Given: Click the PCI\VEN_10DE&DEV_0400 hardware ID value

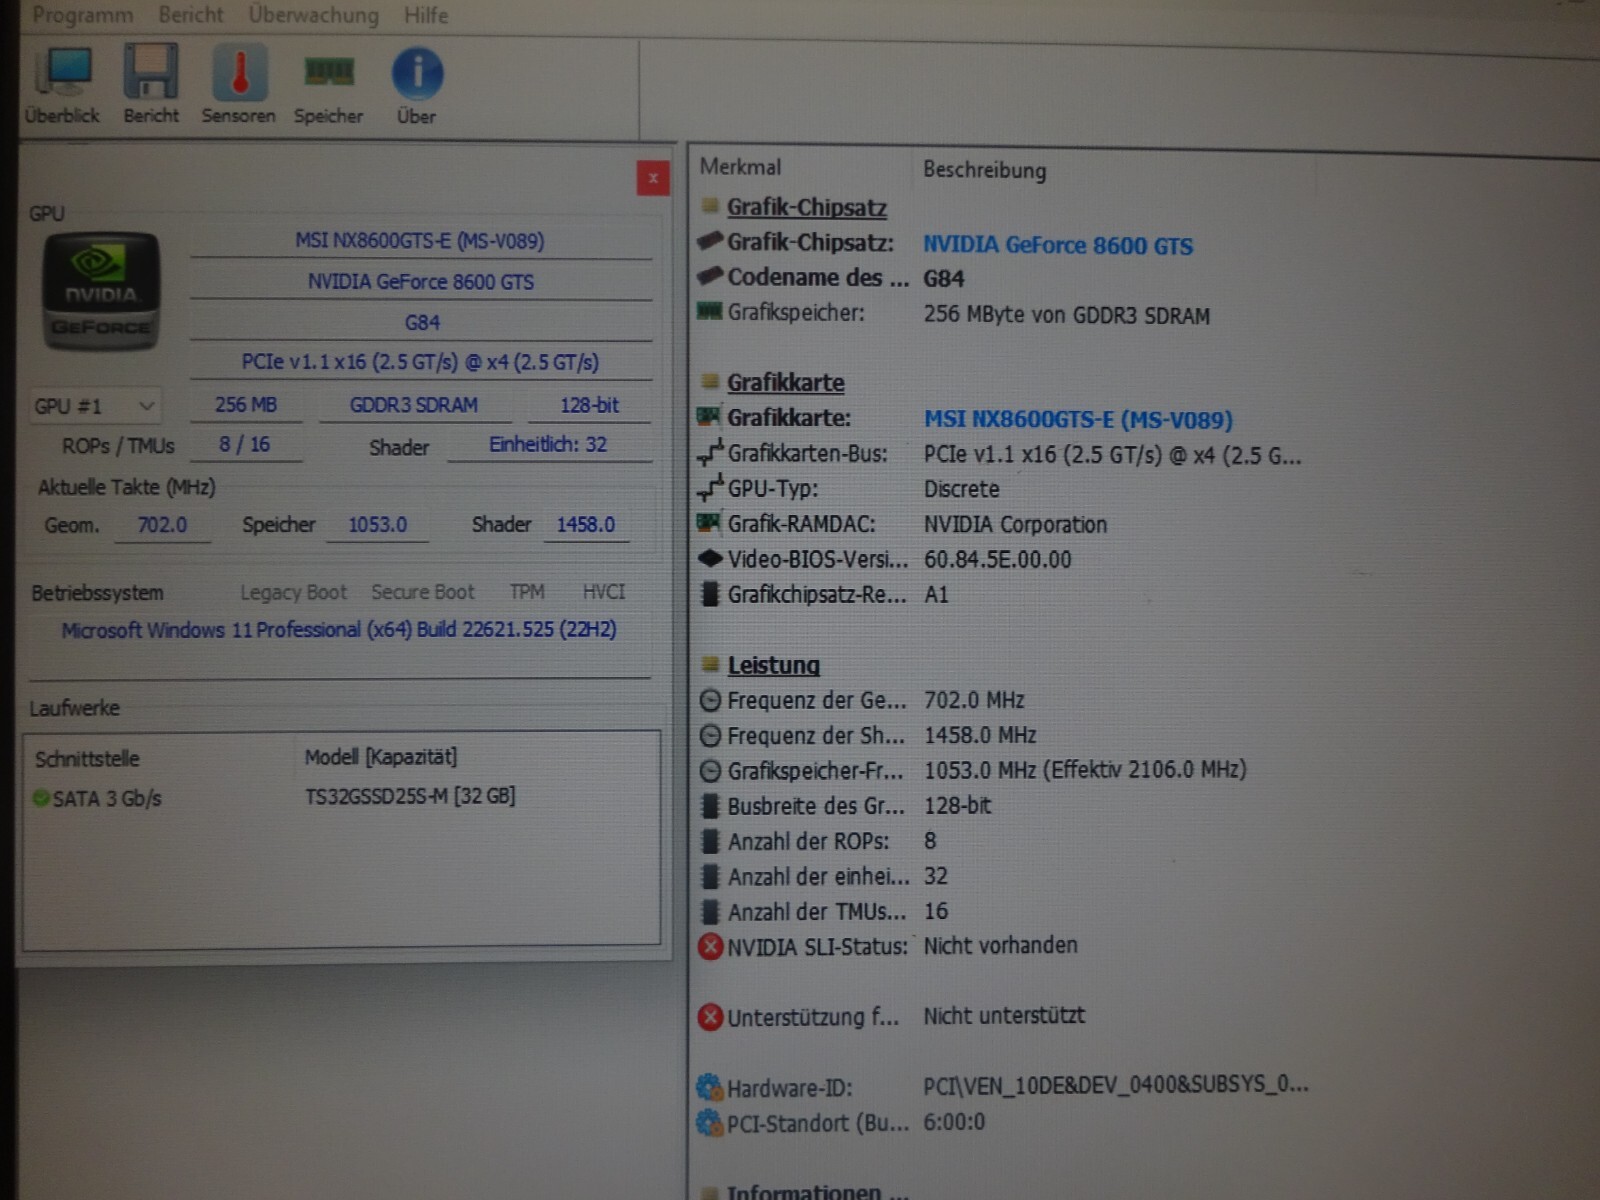Looking at the screenshot, I should point(1116,1085).
